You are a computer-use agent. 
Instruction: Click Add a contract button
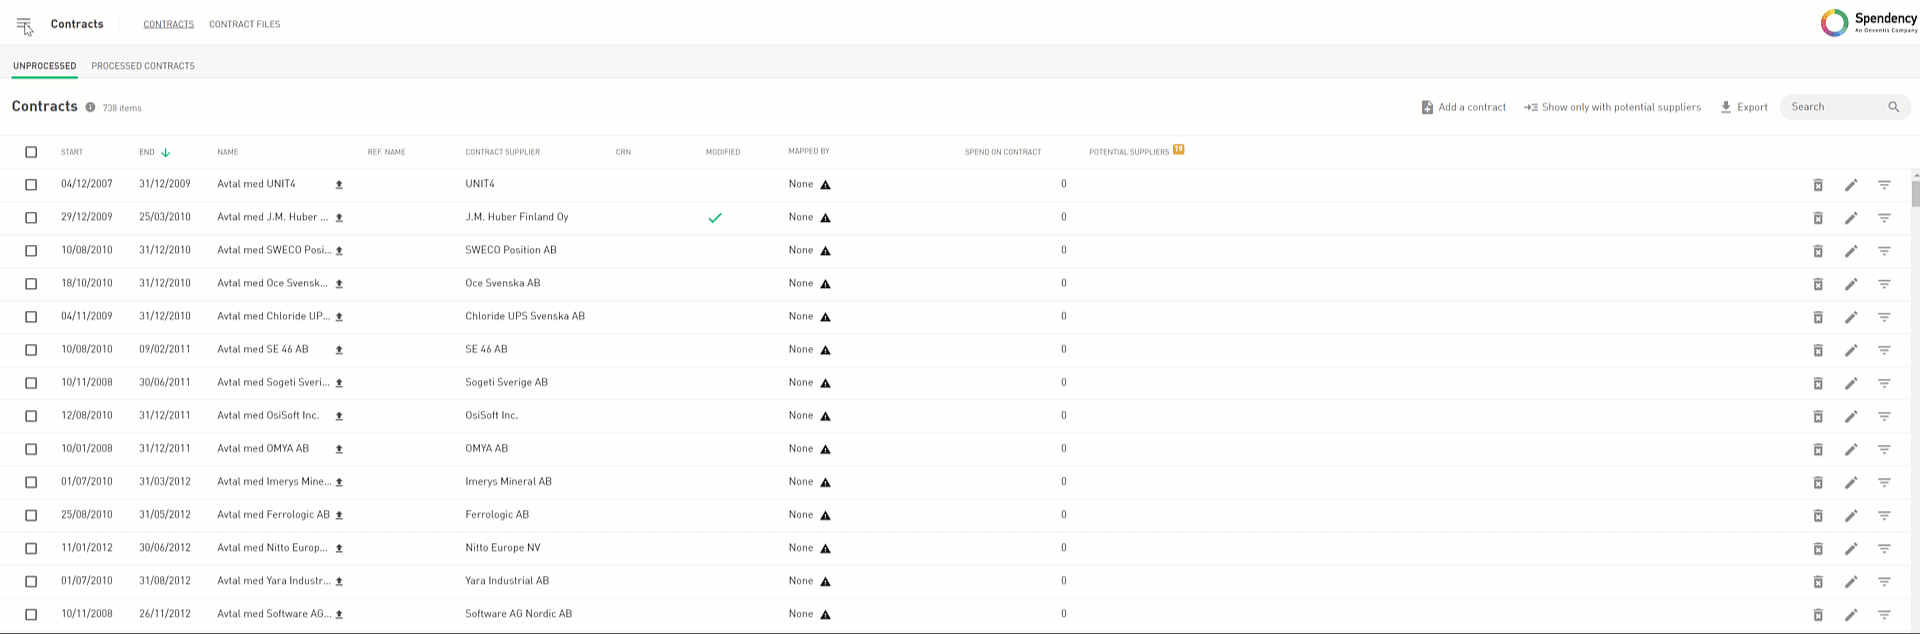point(1463,107)
